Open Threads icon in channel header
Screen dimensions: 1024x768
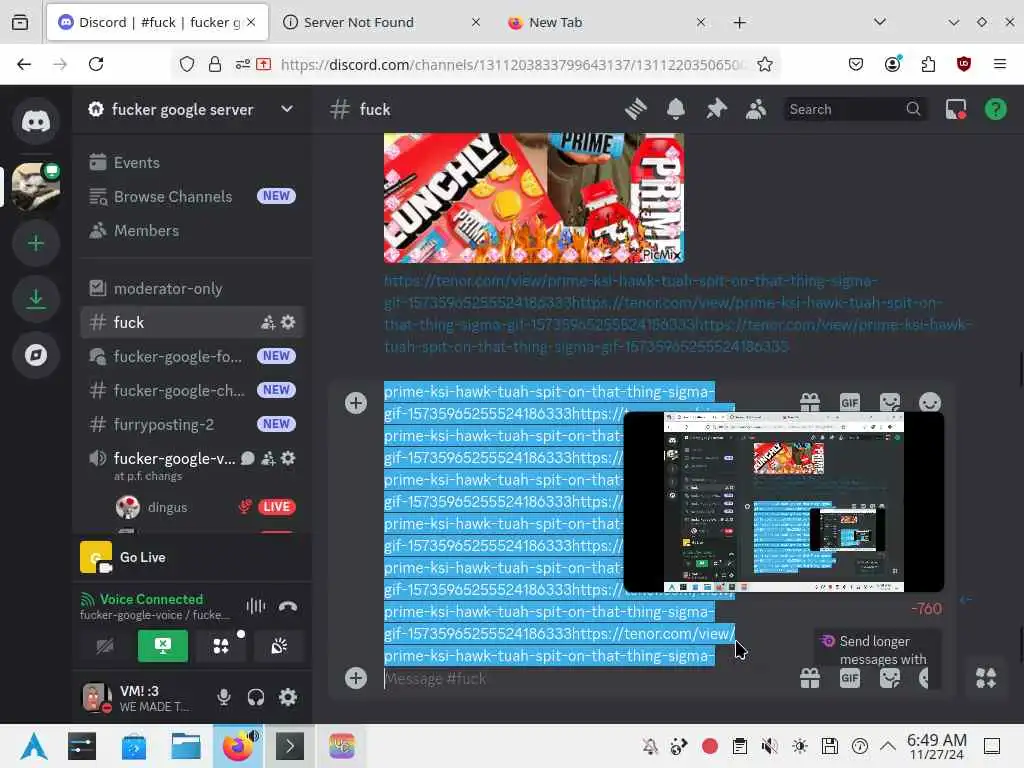635,109
